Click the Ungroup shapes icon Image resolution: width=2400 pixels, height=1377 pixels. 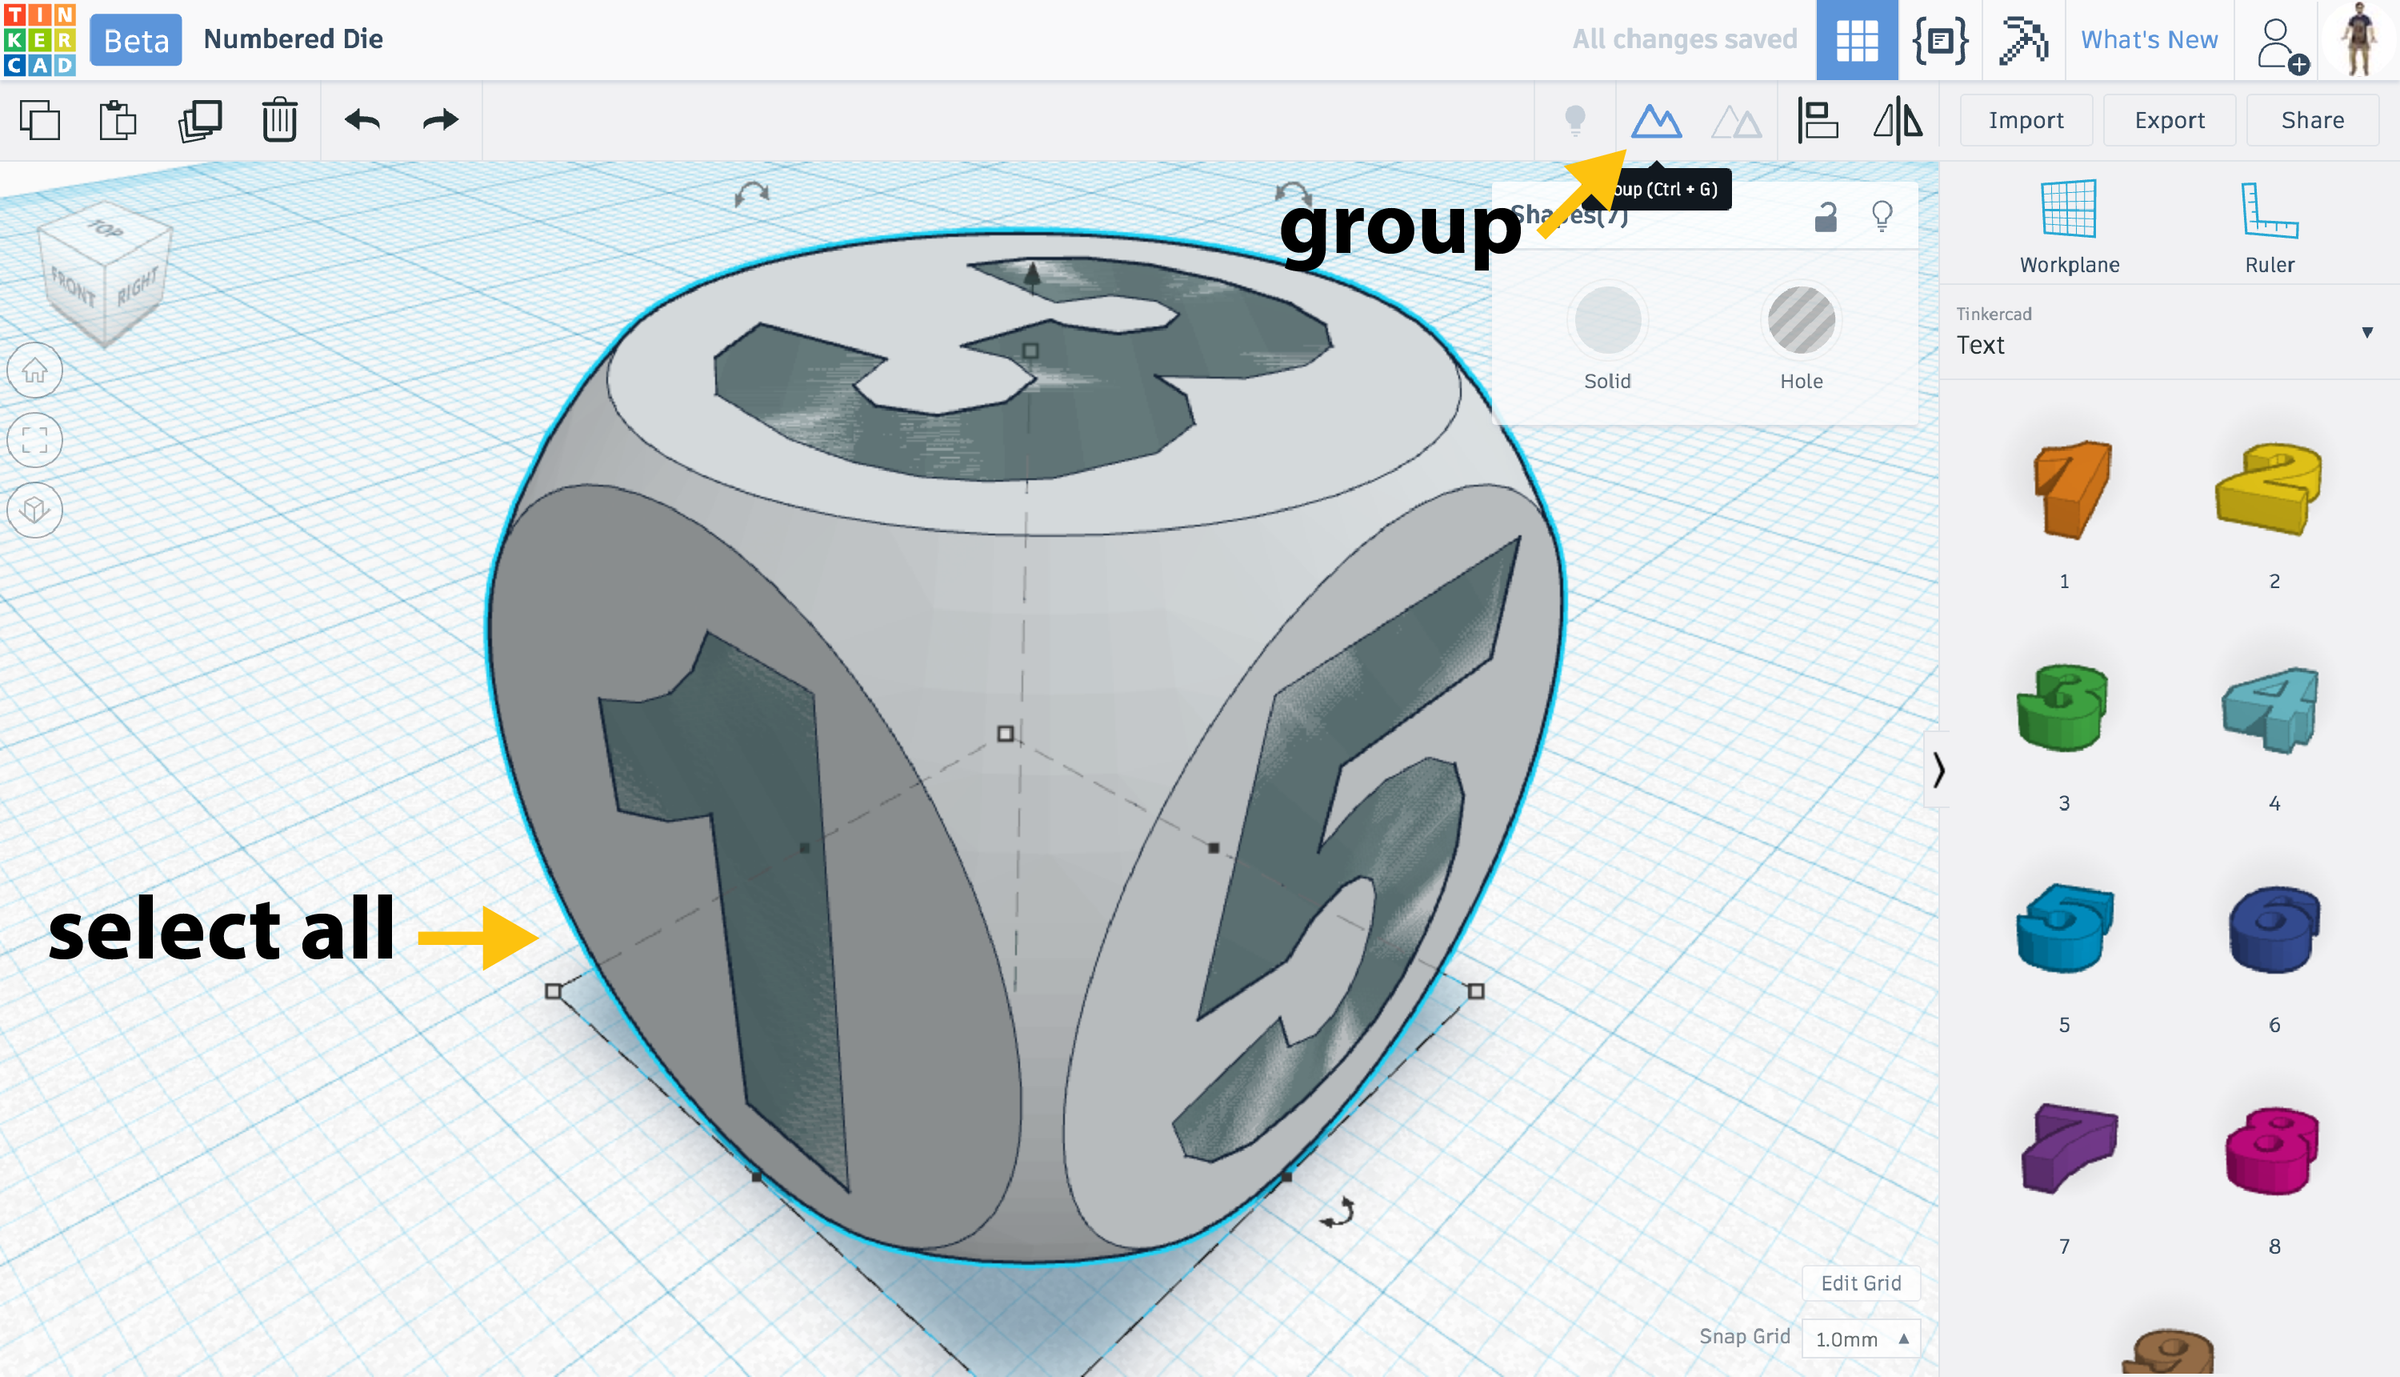1736,121
